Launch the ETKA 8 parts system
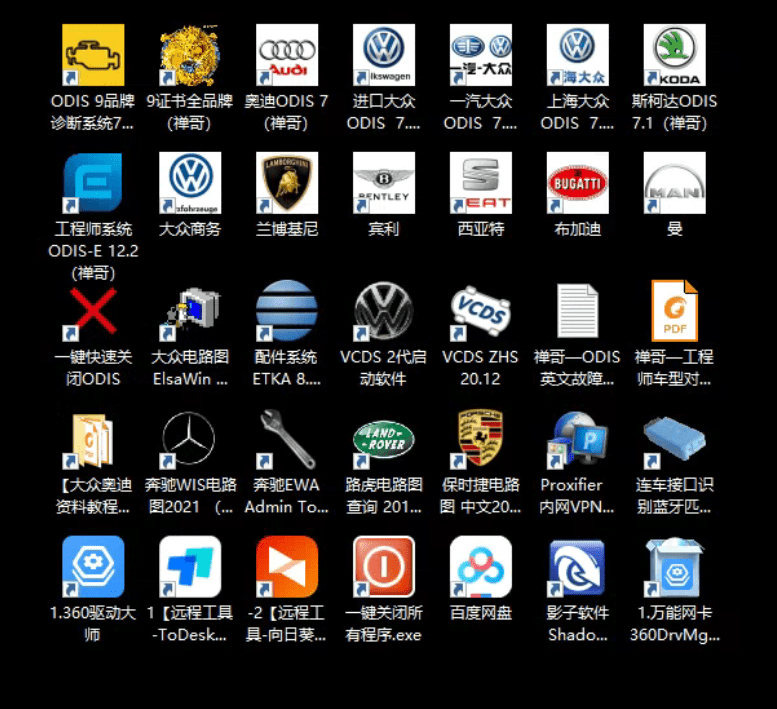The width and height of the screenshot is (777, 709). 287,312
